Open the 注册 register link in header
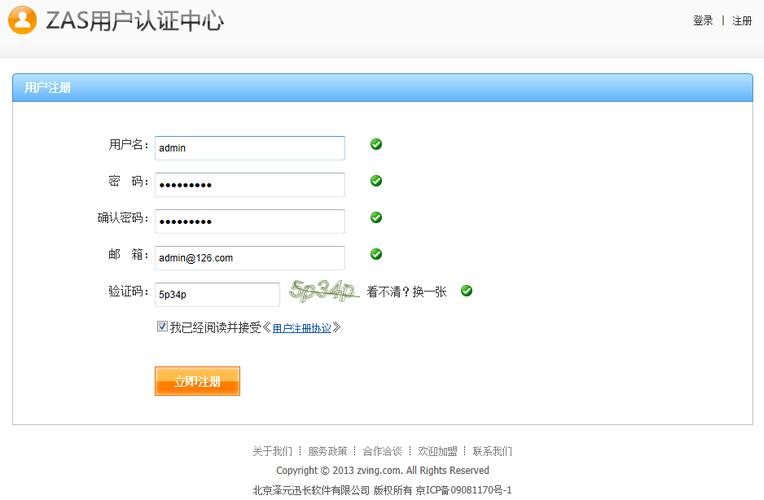The width and height of the screenshot is (764, 500). [741, 21]
